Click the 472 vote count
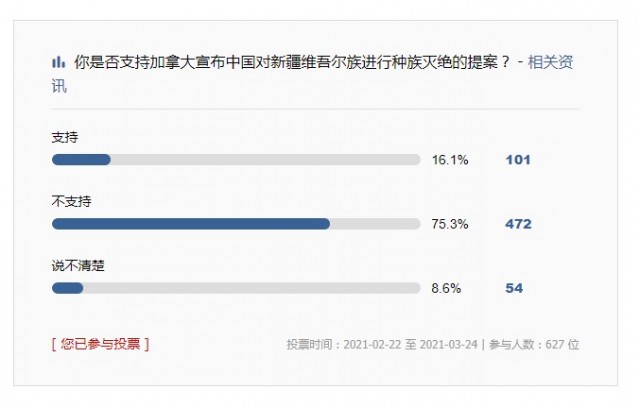 click(x=518, y=224)
